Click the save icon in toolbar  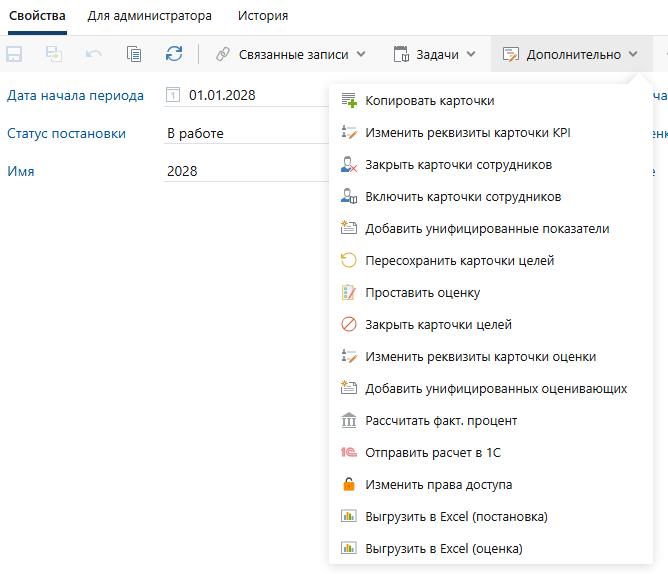16,54
